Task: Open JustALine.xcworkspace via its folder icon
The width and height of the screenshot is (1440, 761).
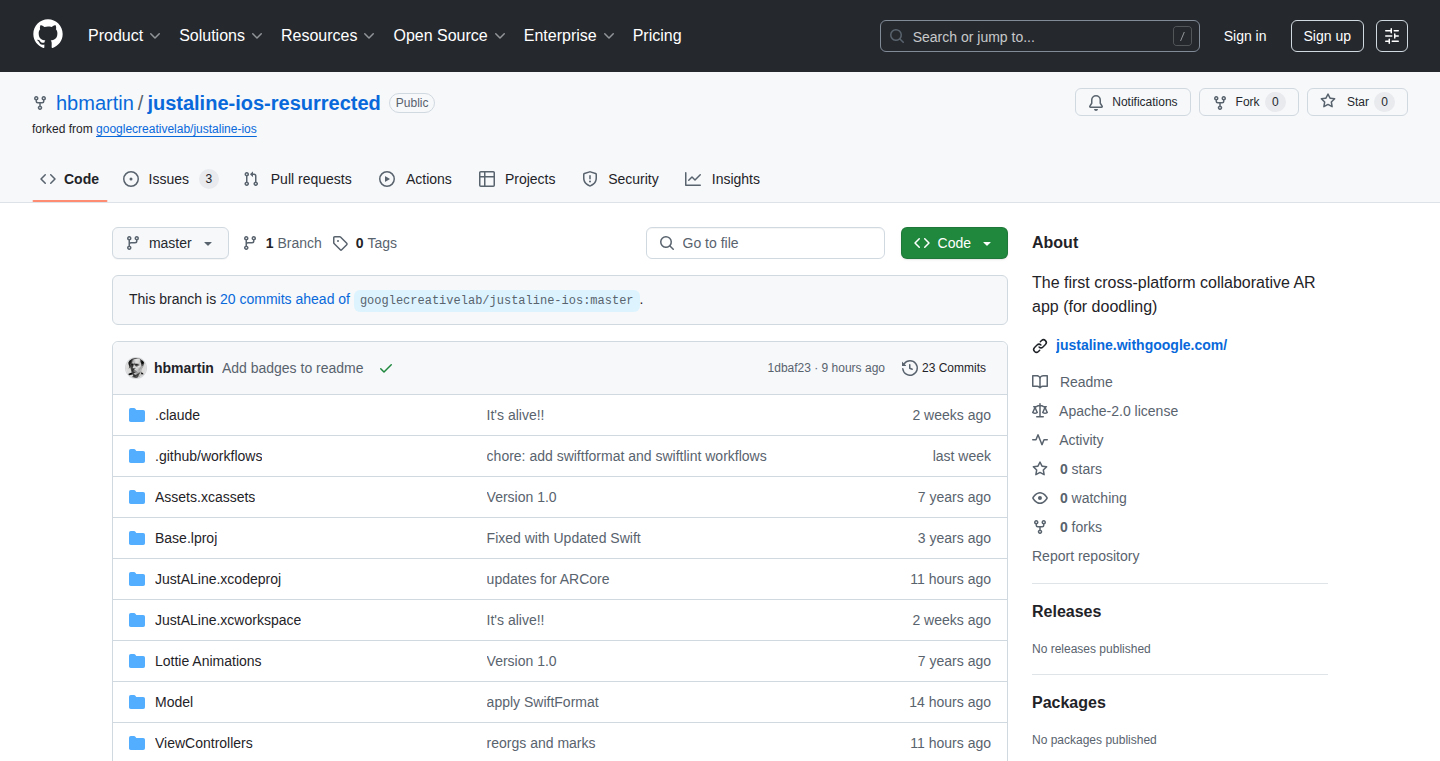Action: pyautogui.click(x=137, y=620)
